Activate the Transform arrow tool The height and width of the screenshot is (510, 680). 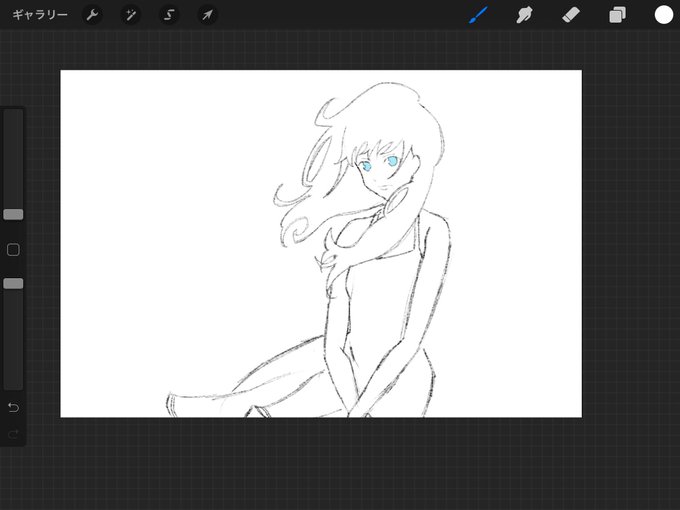click(x=207, y=15)
